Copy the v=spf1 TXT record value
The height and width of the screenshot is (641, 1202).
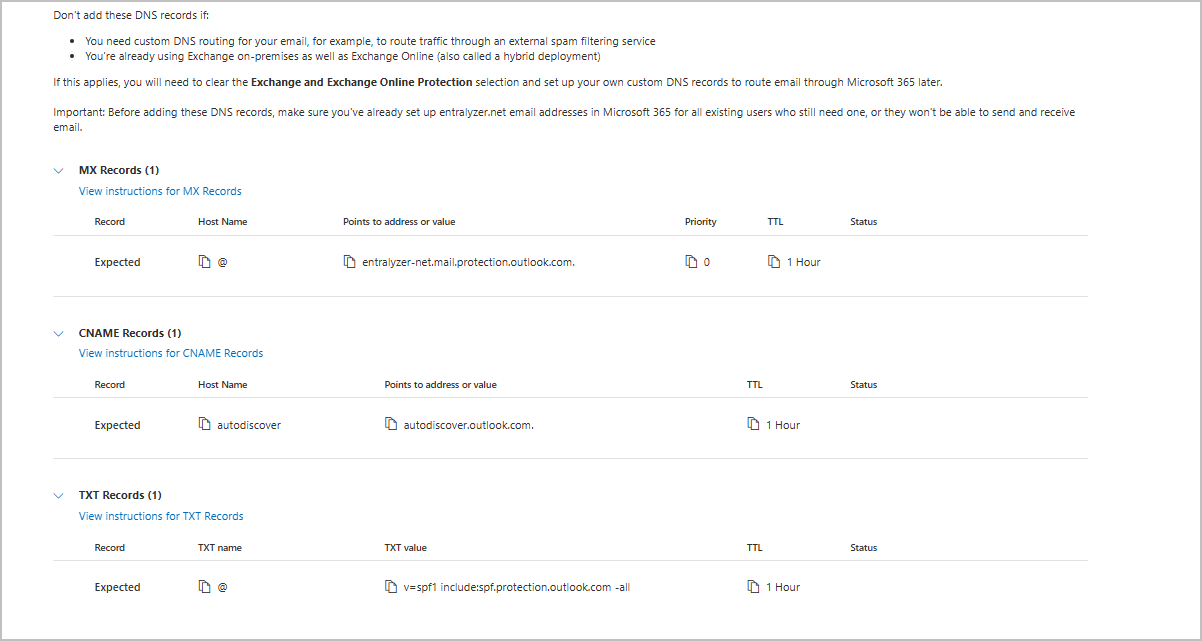[391, 587]
